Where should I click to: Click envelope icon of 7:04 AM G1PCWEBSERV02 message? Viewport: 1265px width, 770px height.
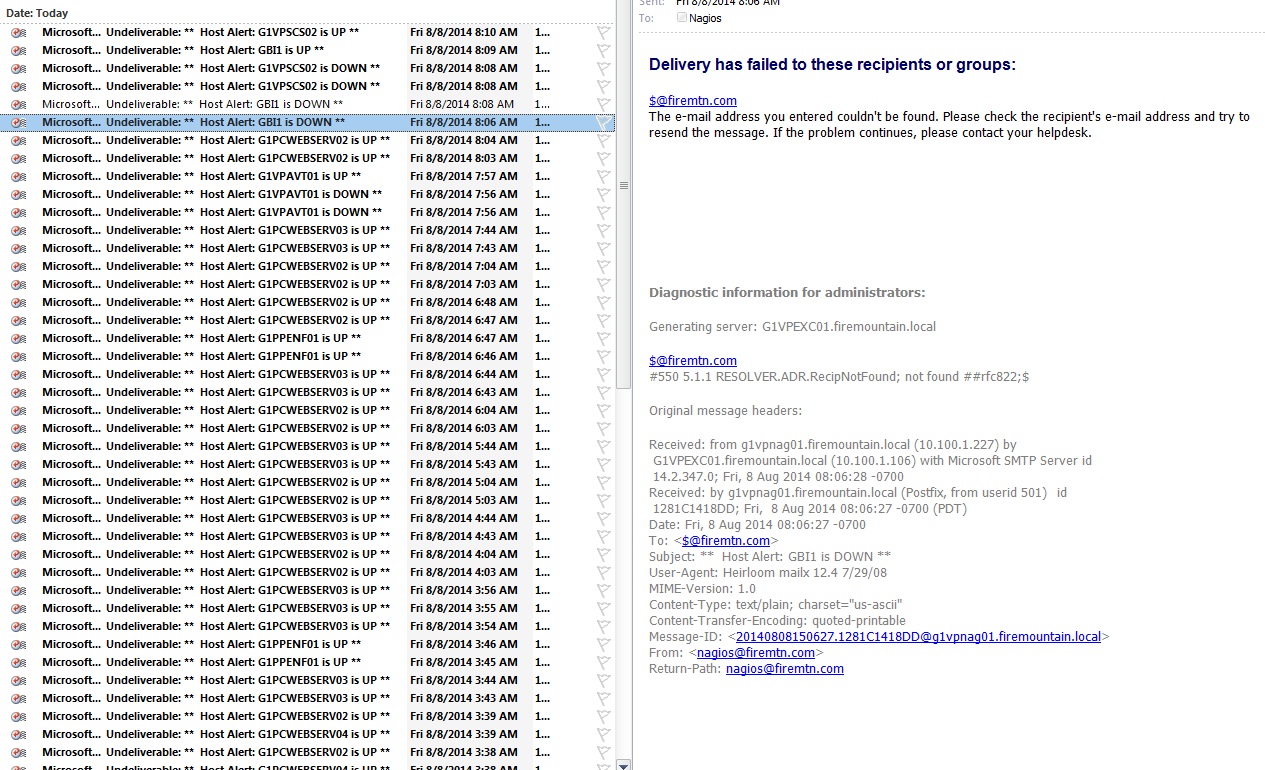click(18, 267)
